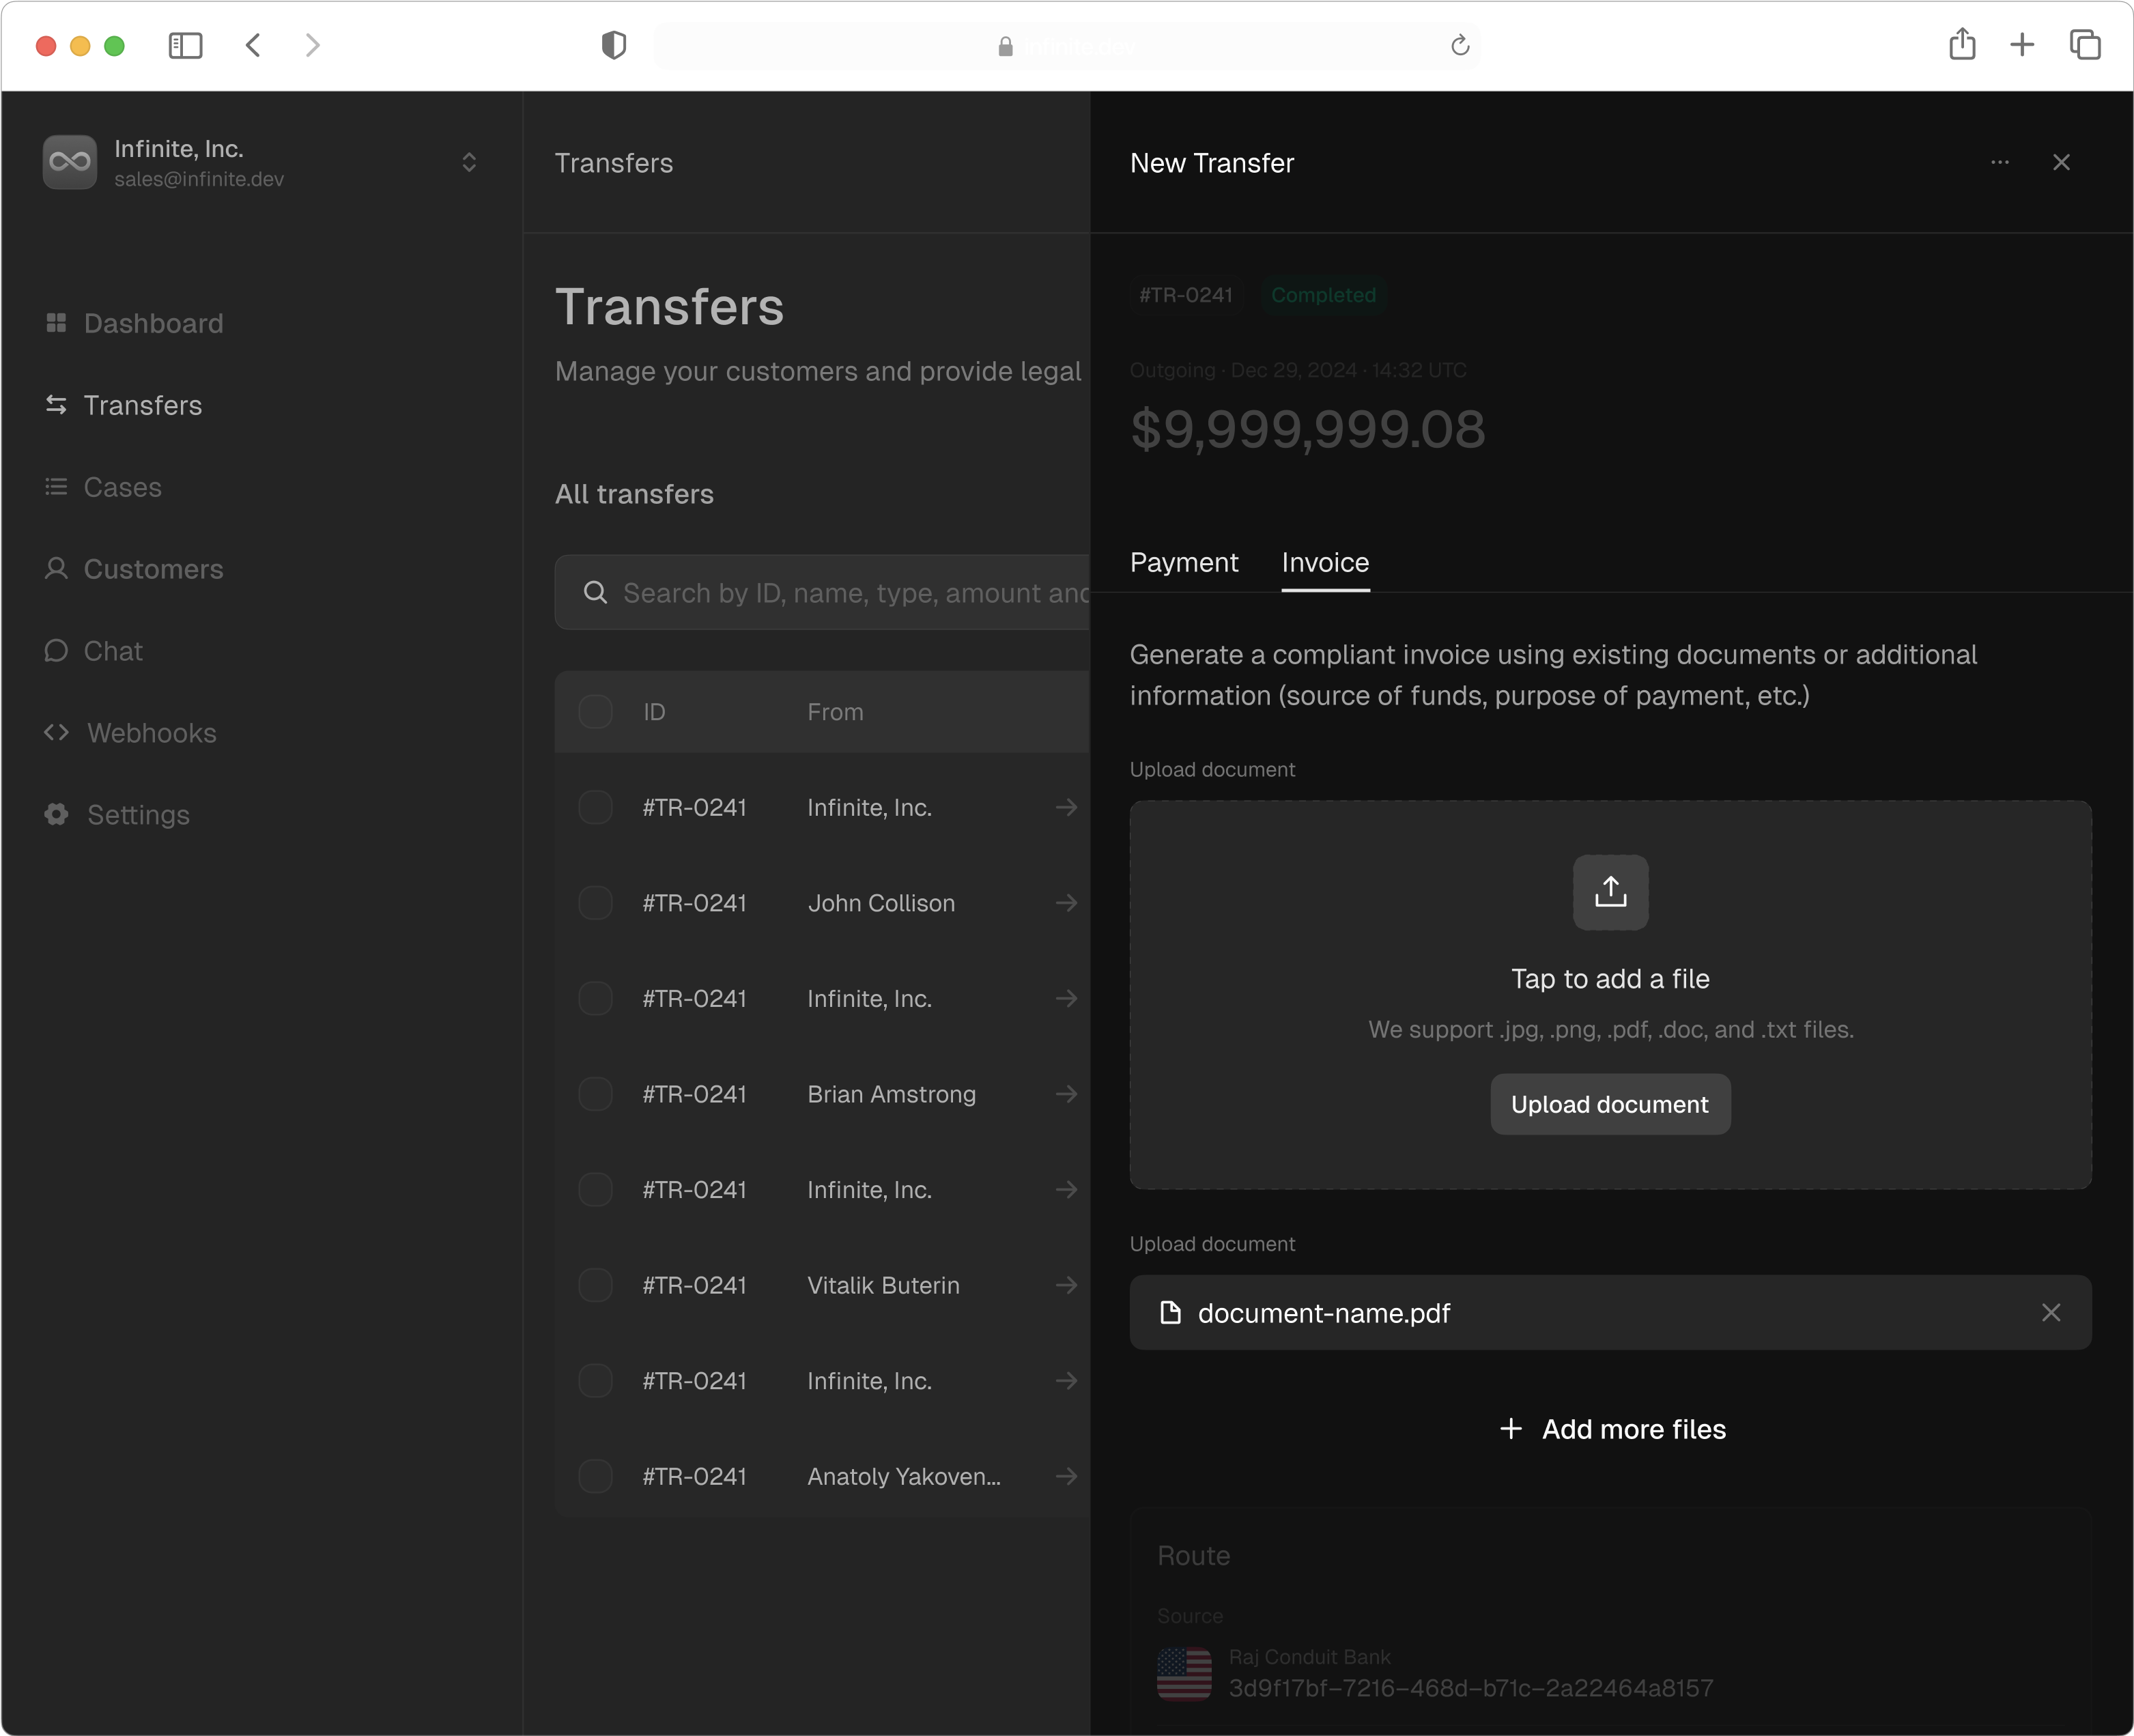Check the Vitalik Buterin row checkbox
Image resolution: width=2134 pixels, height=1736 pixels.
tap(595, 1285)
